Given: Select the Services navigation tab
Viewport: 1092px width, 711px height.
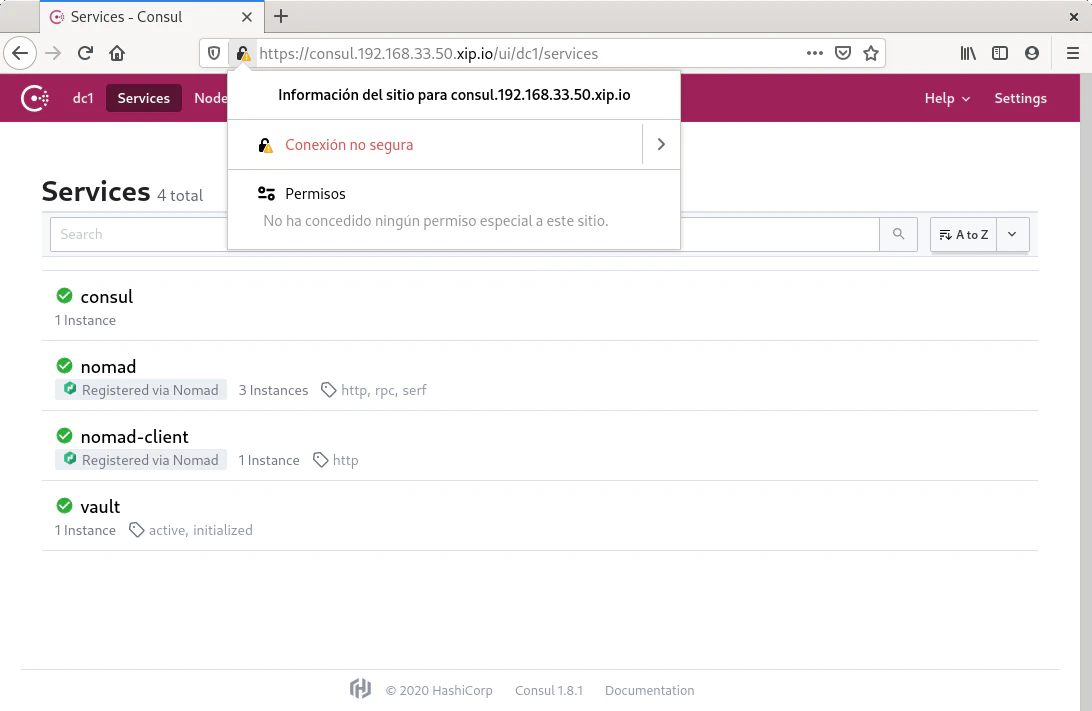Looking at the screenshot, I should [x=144, y=98].
